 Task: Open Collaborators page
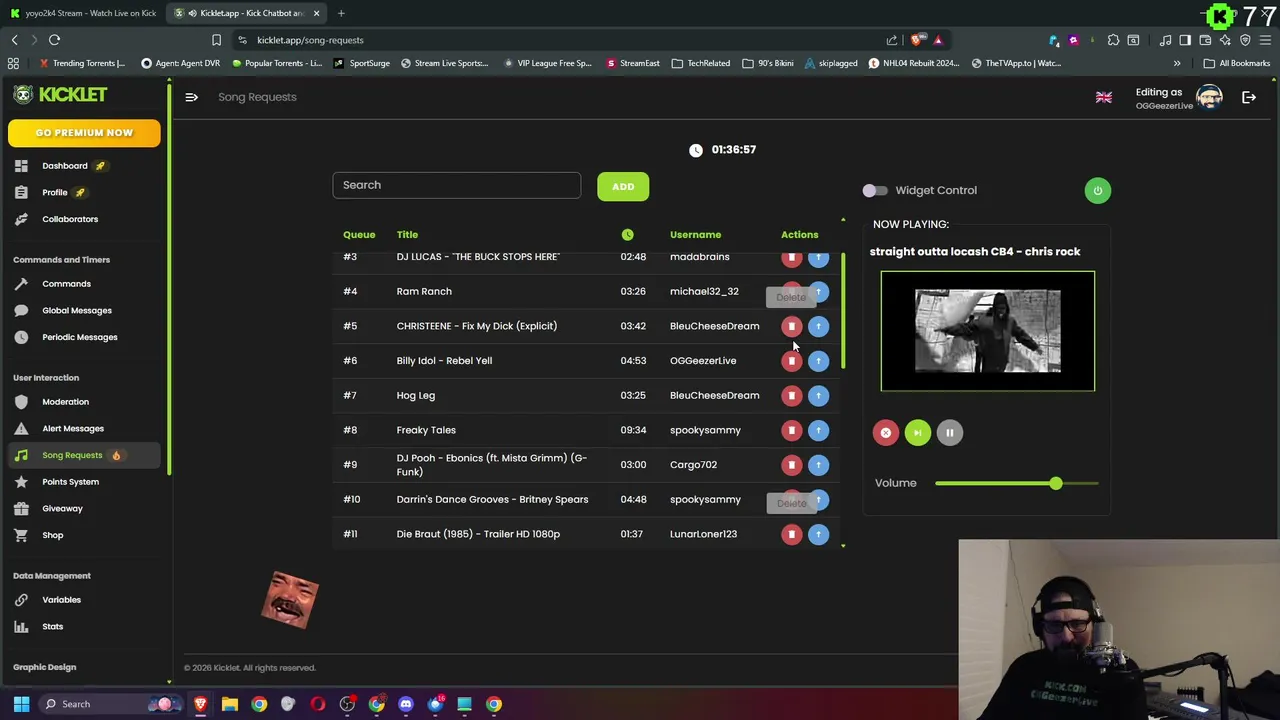[70, 219]
